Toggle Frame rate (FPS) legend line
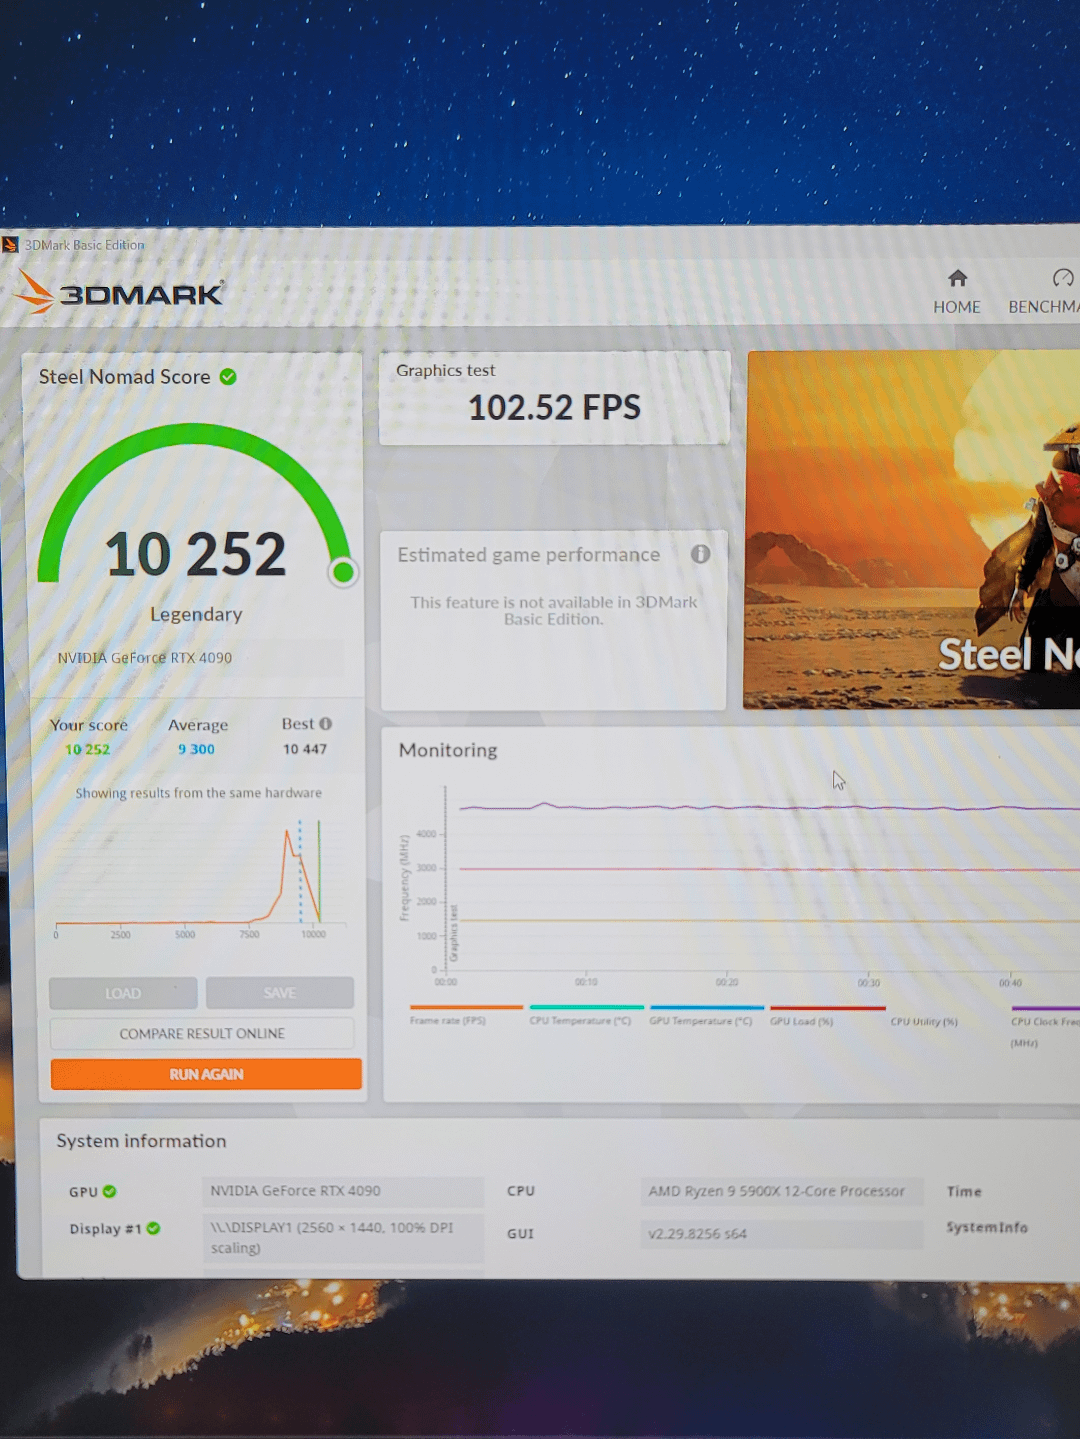 [465, 1014]
